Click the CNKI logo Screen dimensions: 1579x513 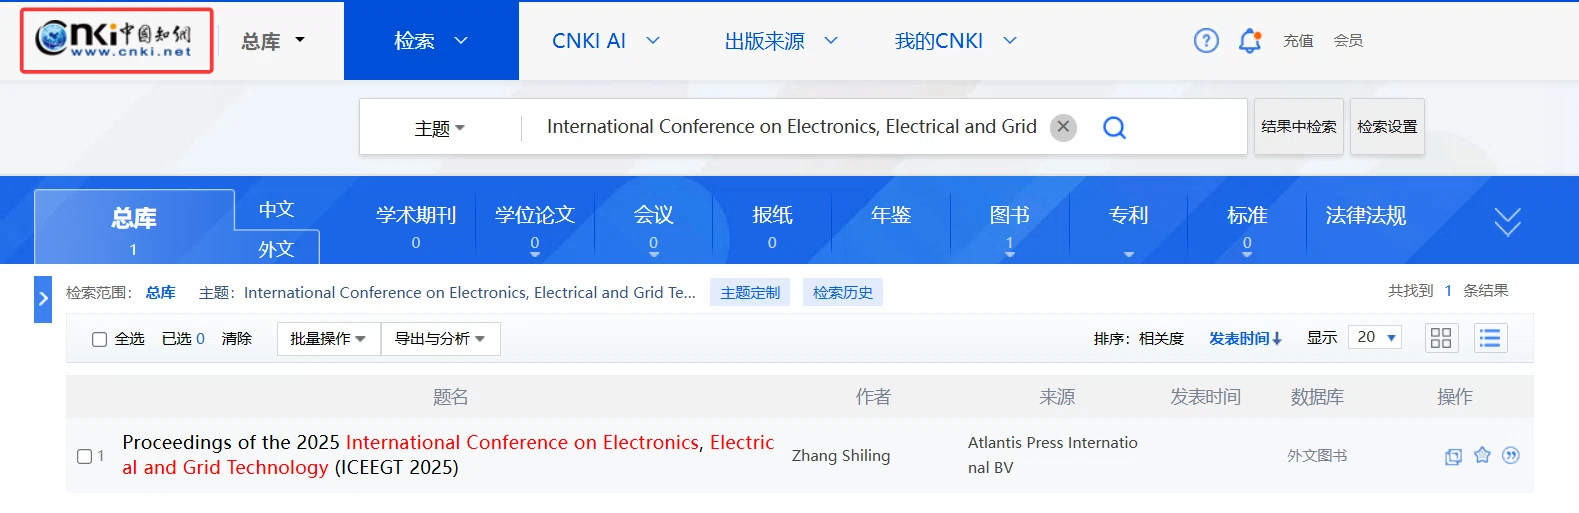[x=116, y=40]
